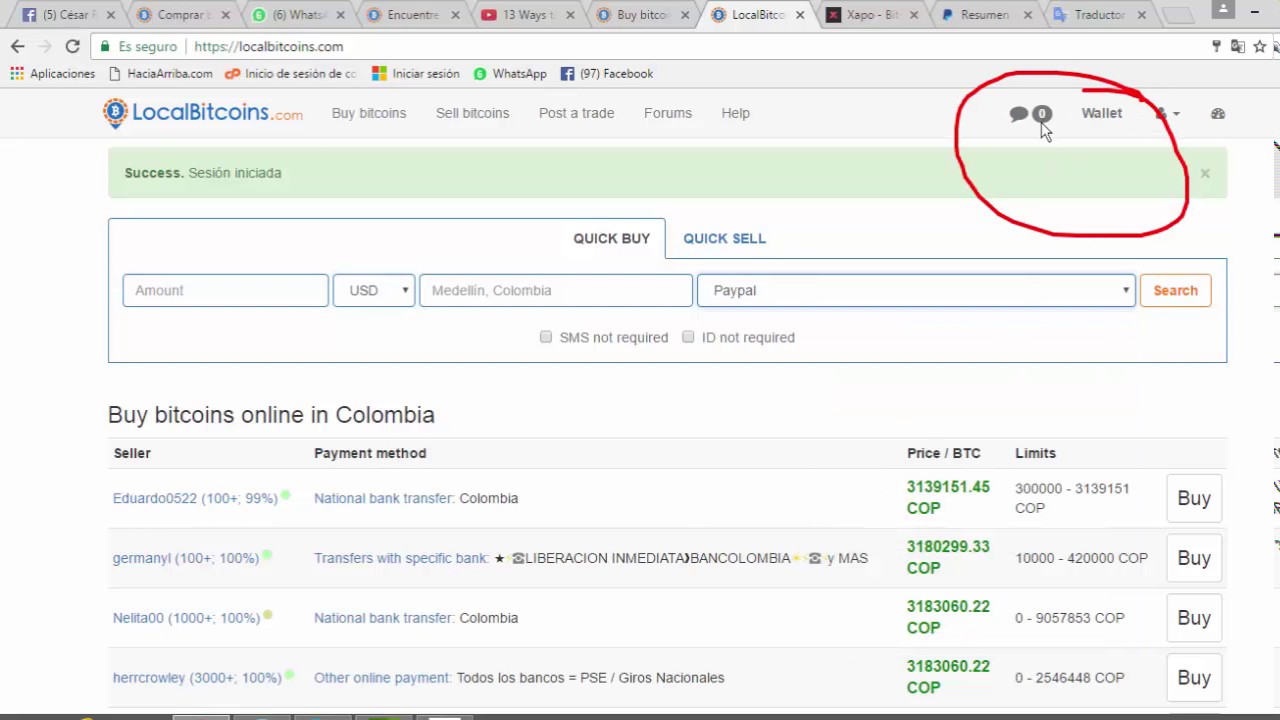
Task: Click the Chrome profile user icon
Action: click(1223, 9)
